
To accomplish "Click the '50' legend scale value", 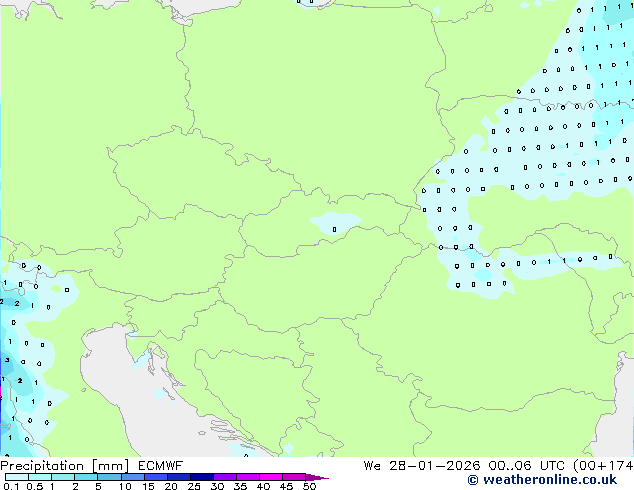I will pos(309,486).
